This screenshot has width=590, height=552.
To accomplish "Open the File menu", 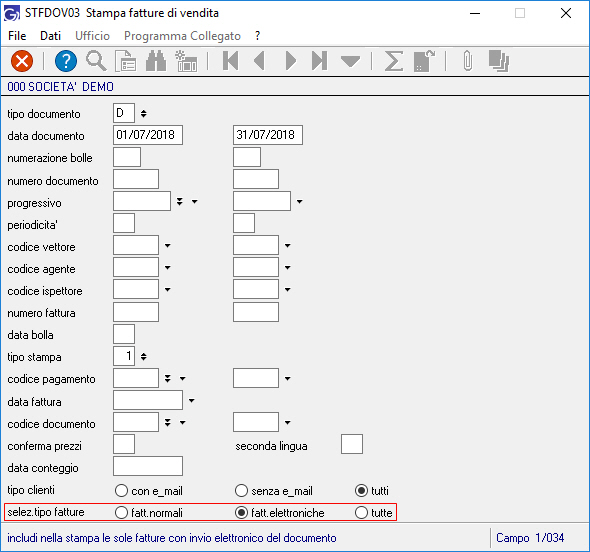I will click(17, 36).
